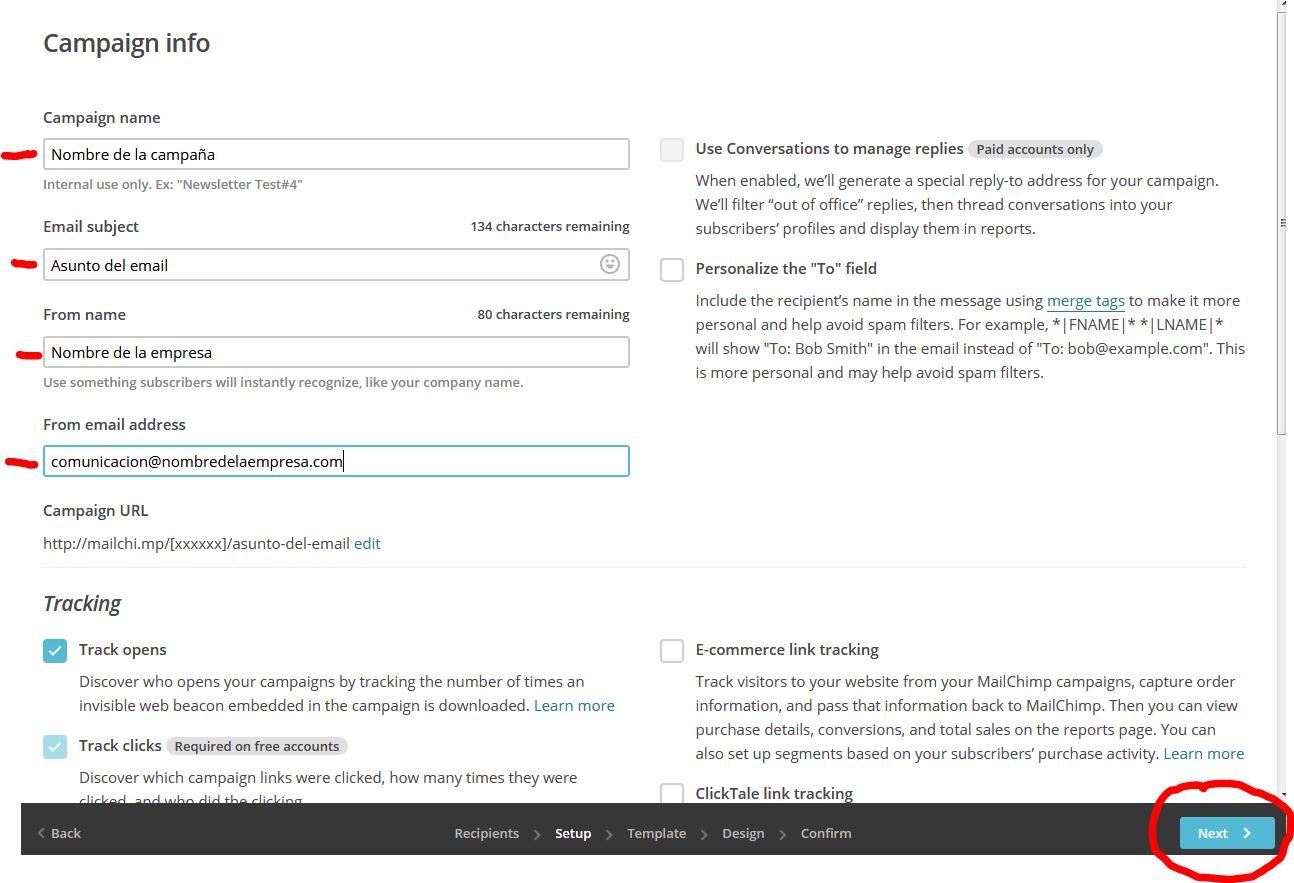The image size is (1294, 883).
Task: Open the merge tags link
Action: pyautogui.click(x=1085, y=301)
